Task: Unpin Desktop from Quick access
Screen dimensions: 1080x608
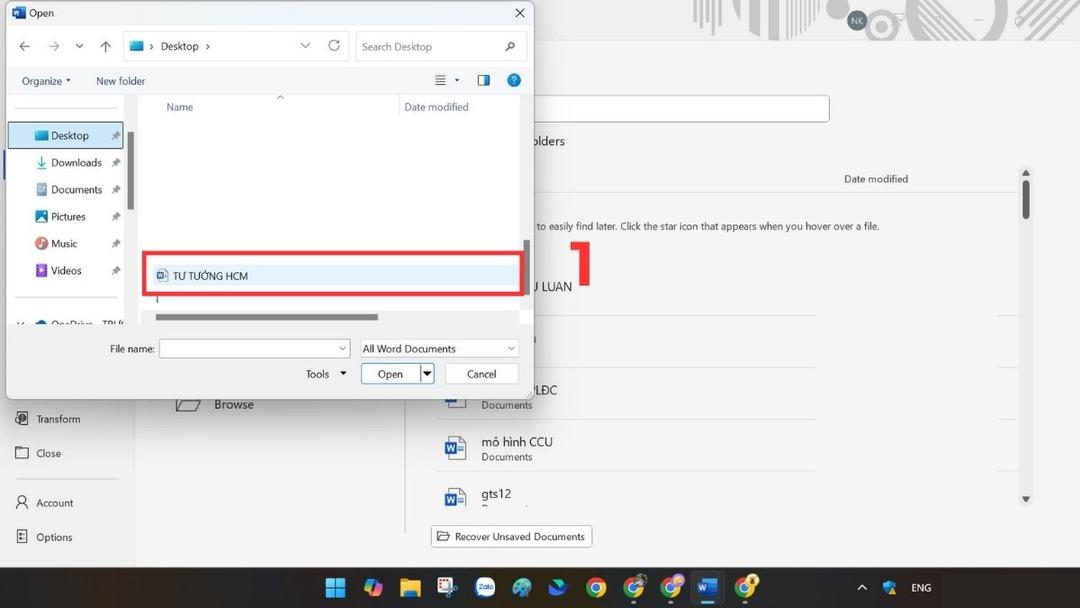Action: coord(115,135)
